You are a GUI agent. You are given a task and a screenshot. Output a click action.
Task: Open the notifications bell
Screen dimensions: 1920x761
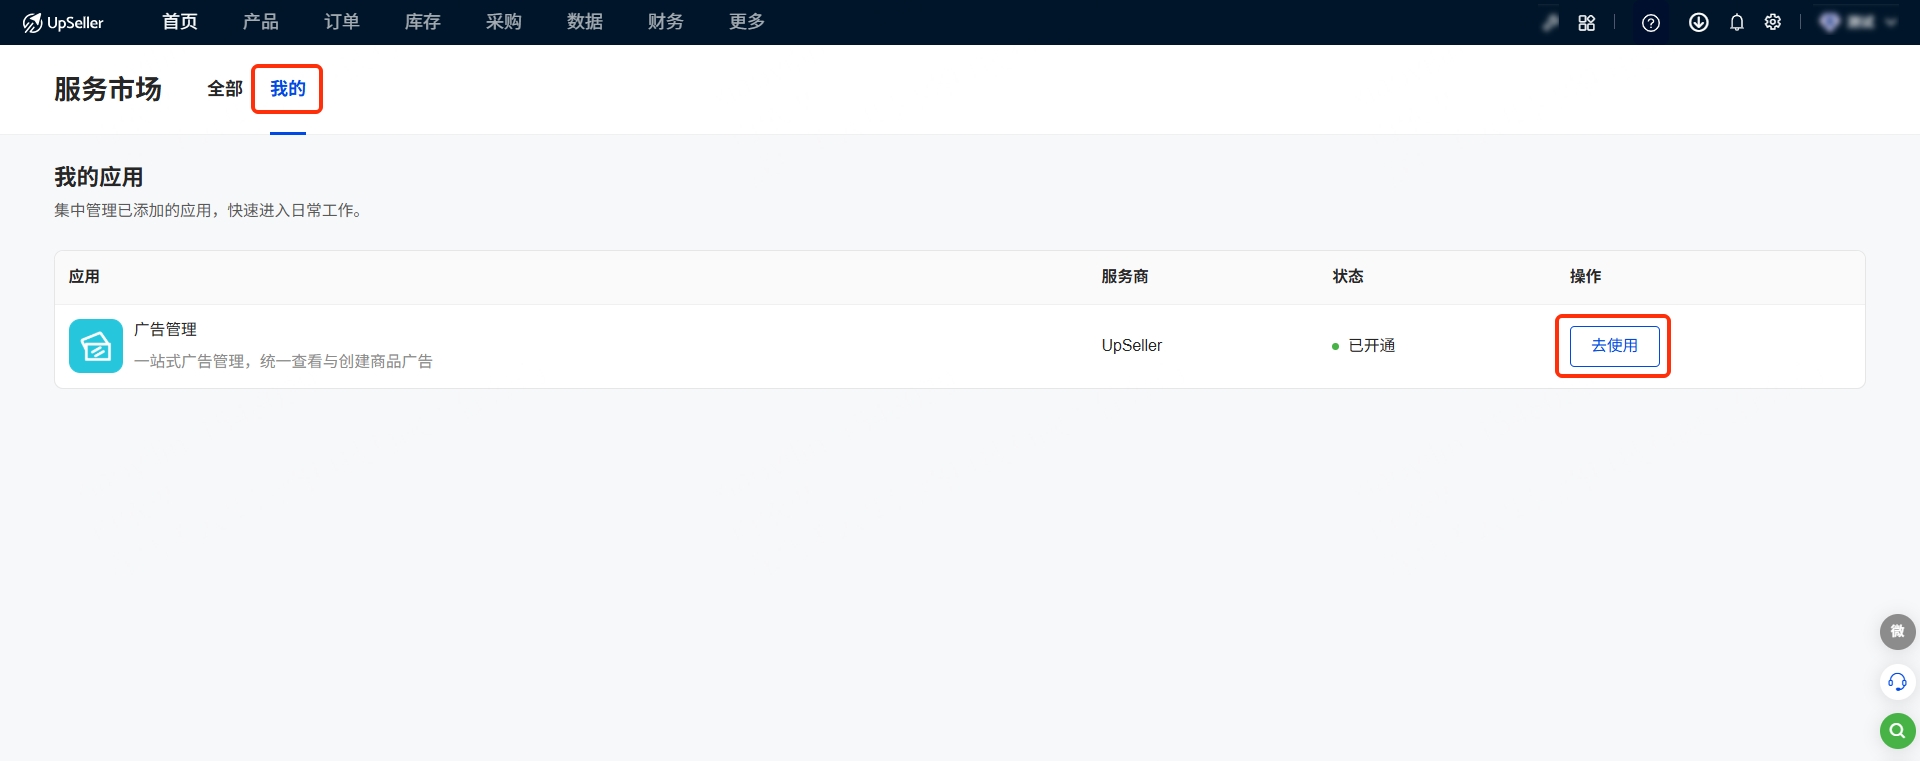point(1737,22)
